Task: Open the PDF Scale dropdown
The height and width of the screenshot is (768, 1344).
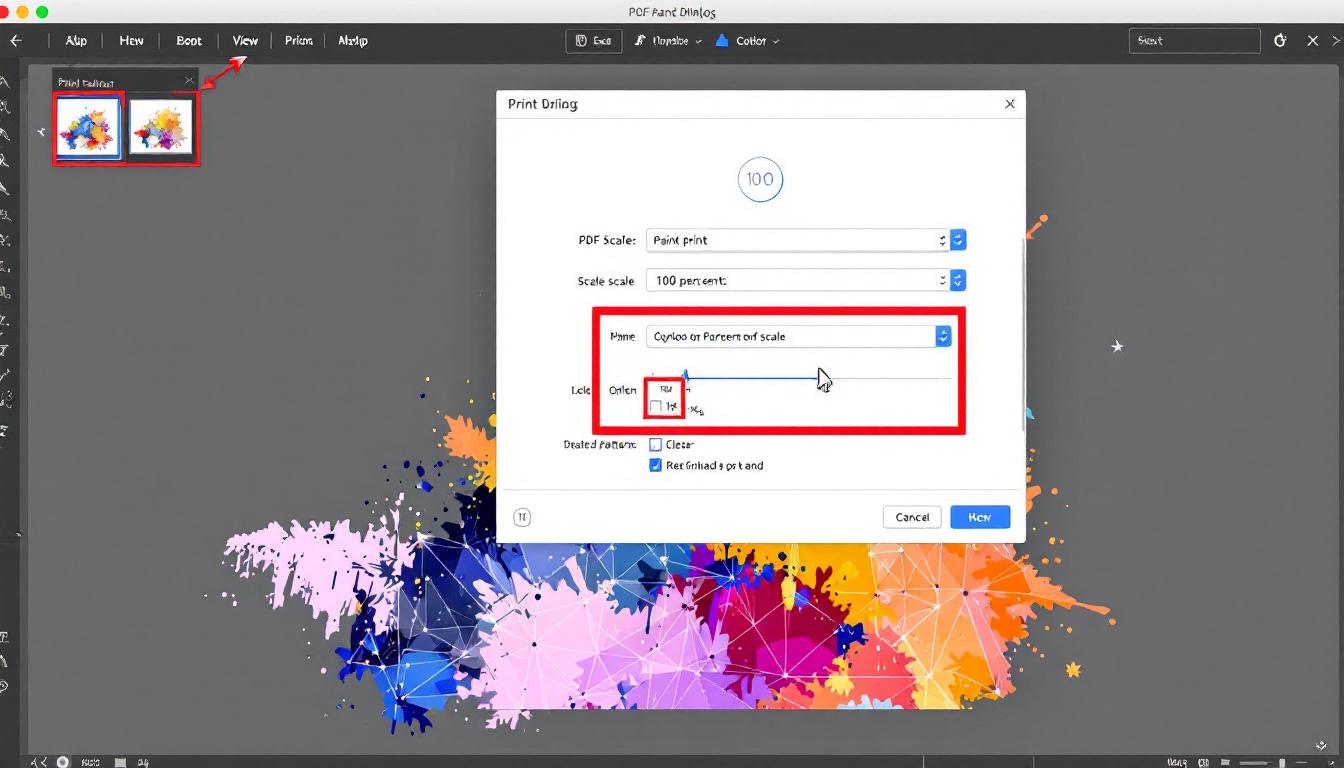Action: (957, 240)
